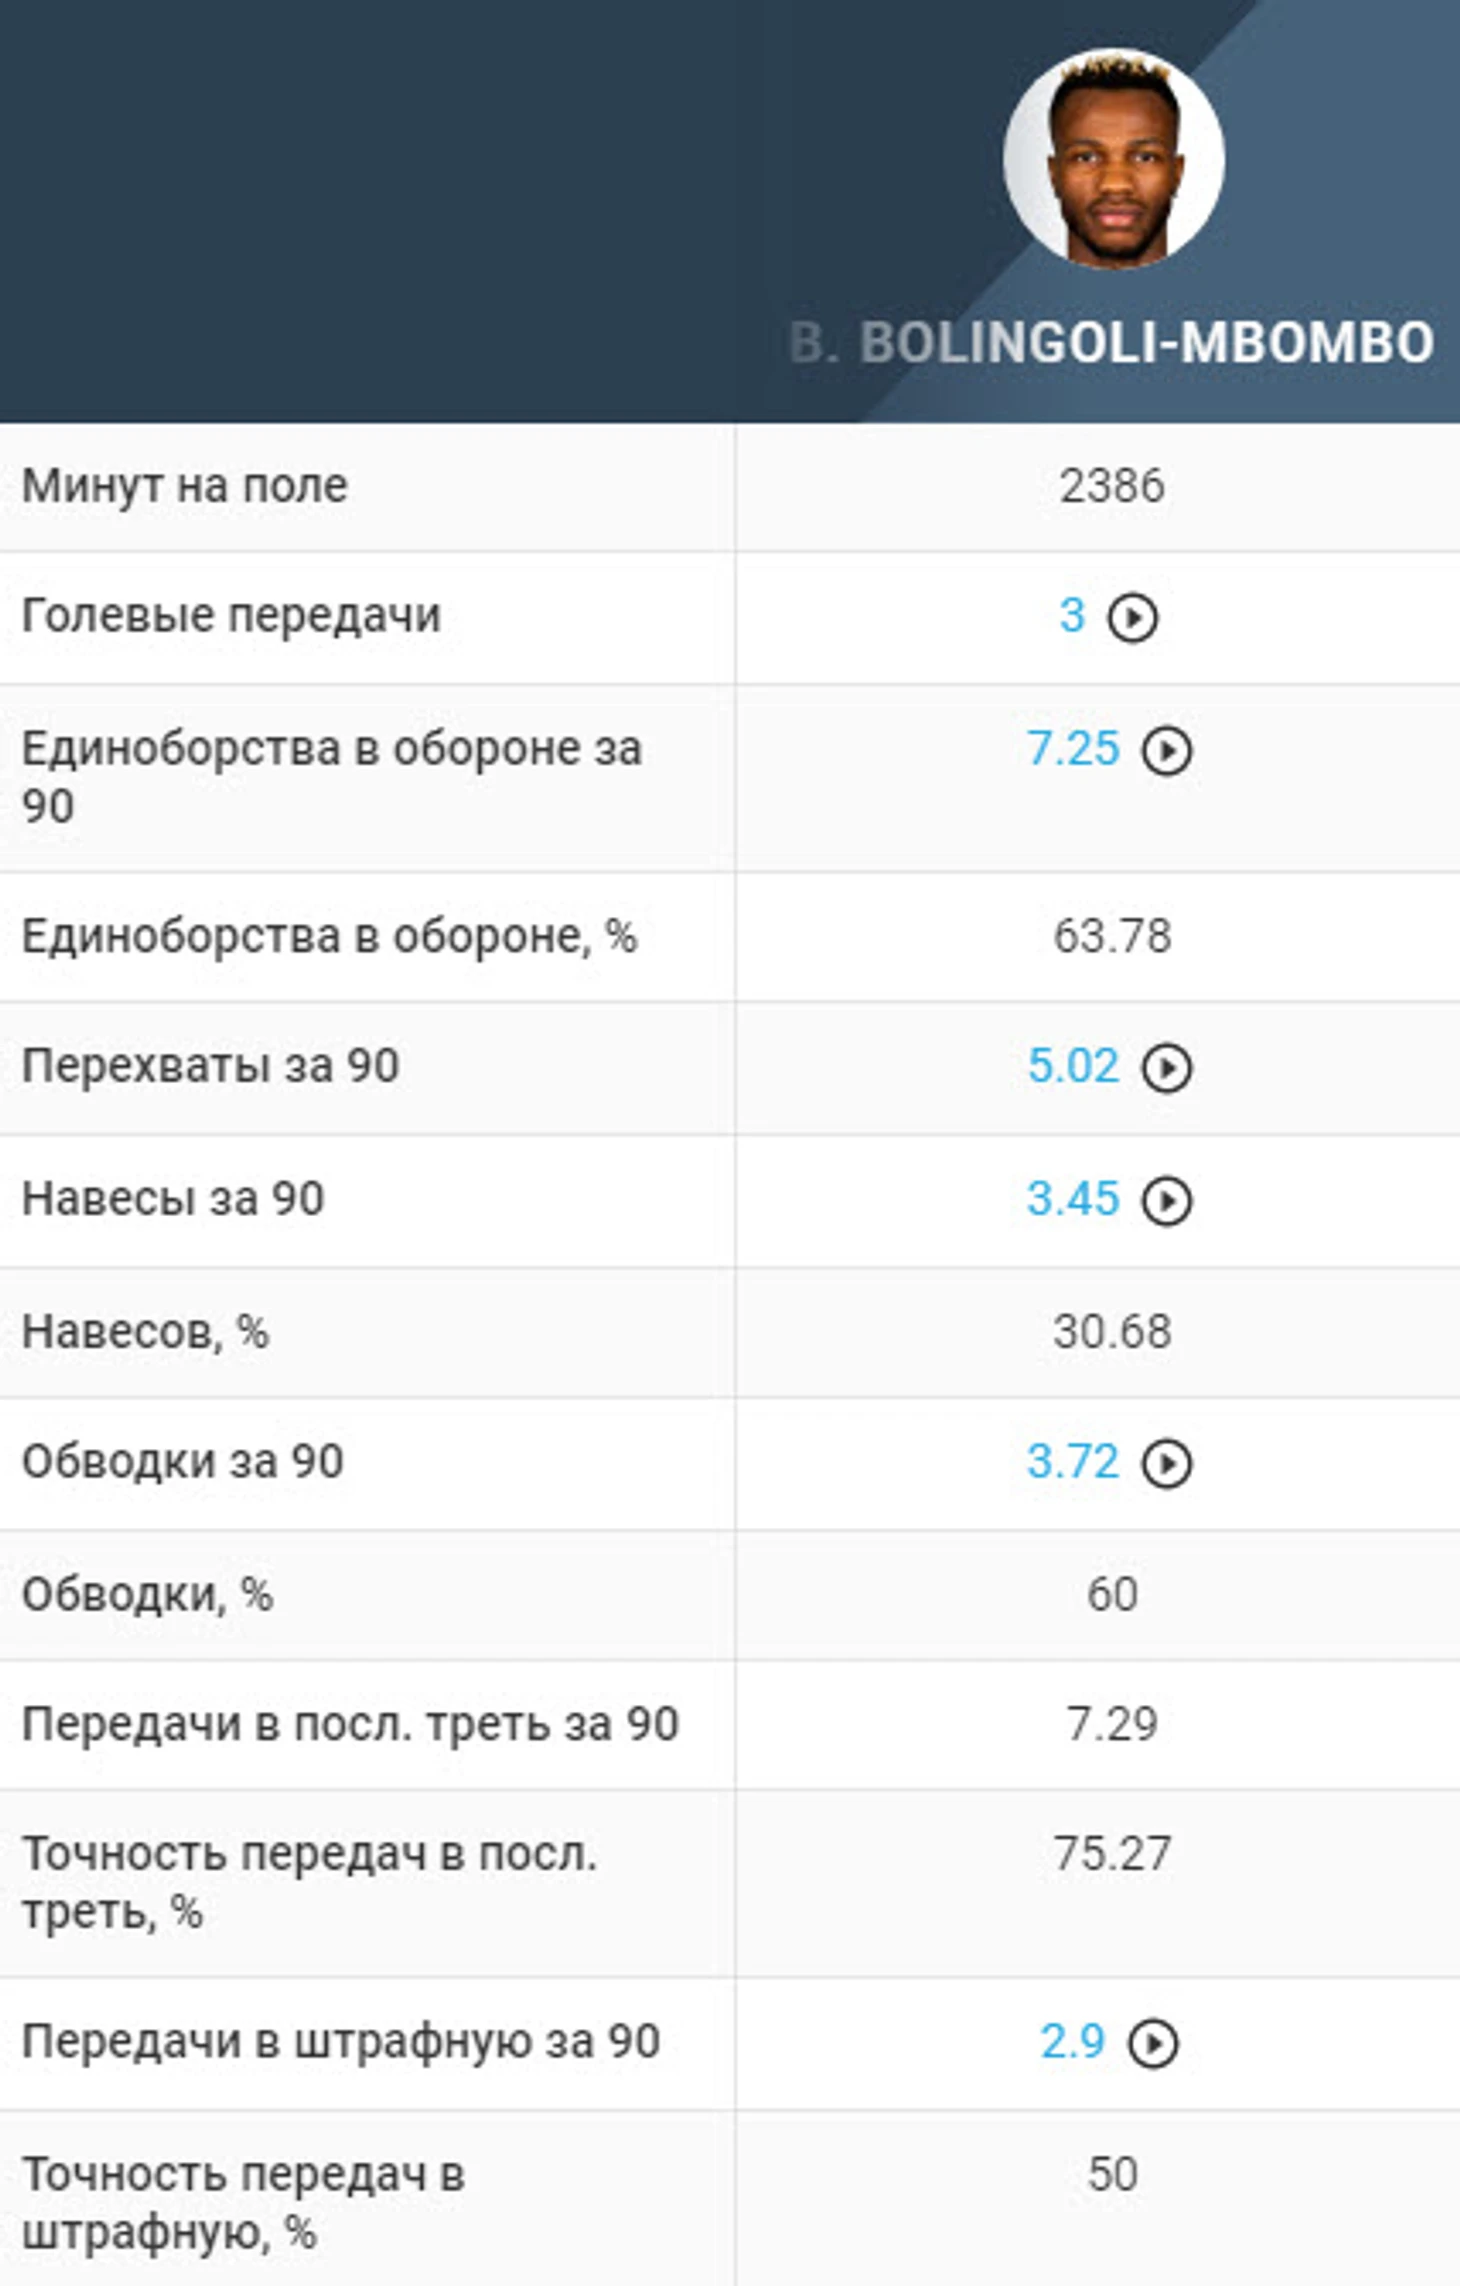Play video for Перехваты за 90
The height and width of the screenshot is (2286, 1460).
point(1167,1067)
